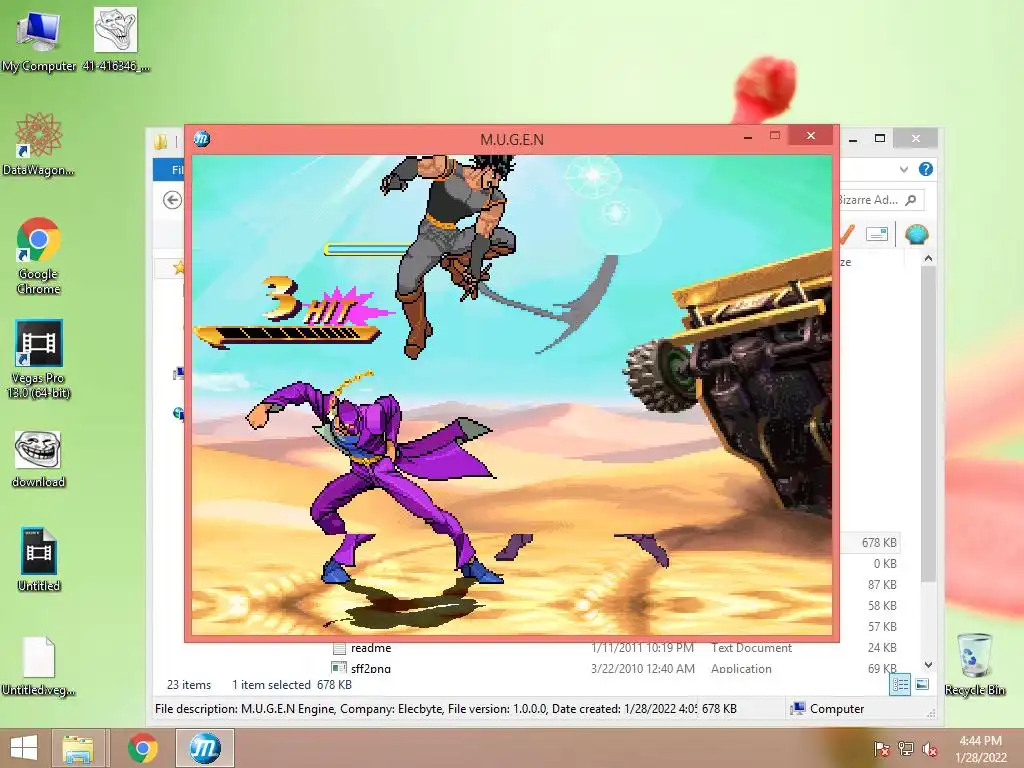Screen dimensions: 1024x768
Task: Click the 57 KB size cell
Action: point(882,626)
